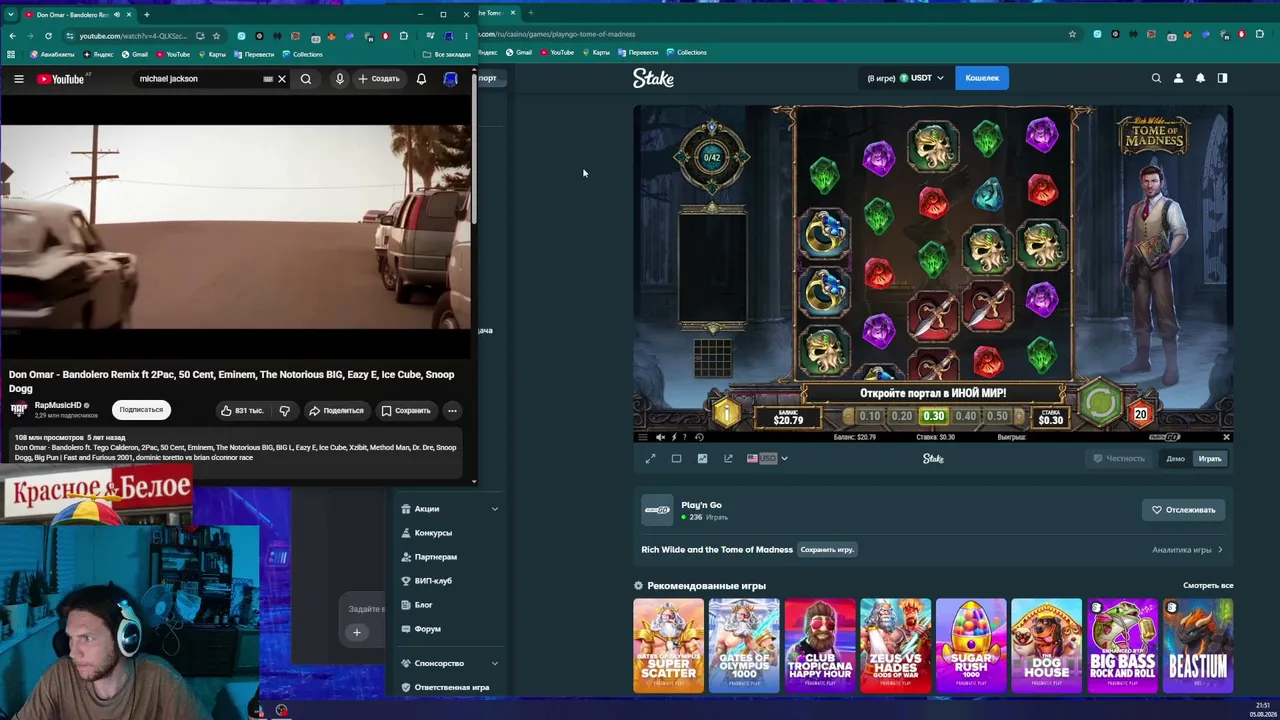1280x720 pixels.
Task: Open Партнерам in the Stake sidebar
Action: (x=436, y=557)
